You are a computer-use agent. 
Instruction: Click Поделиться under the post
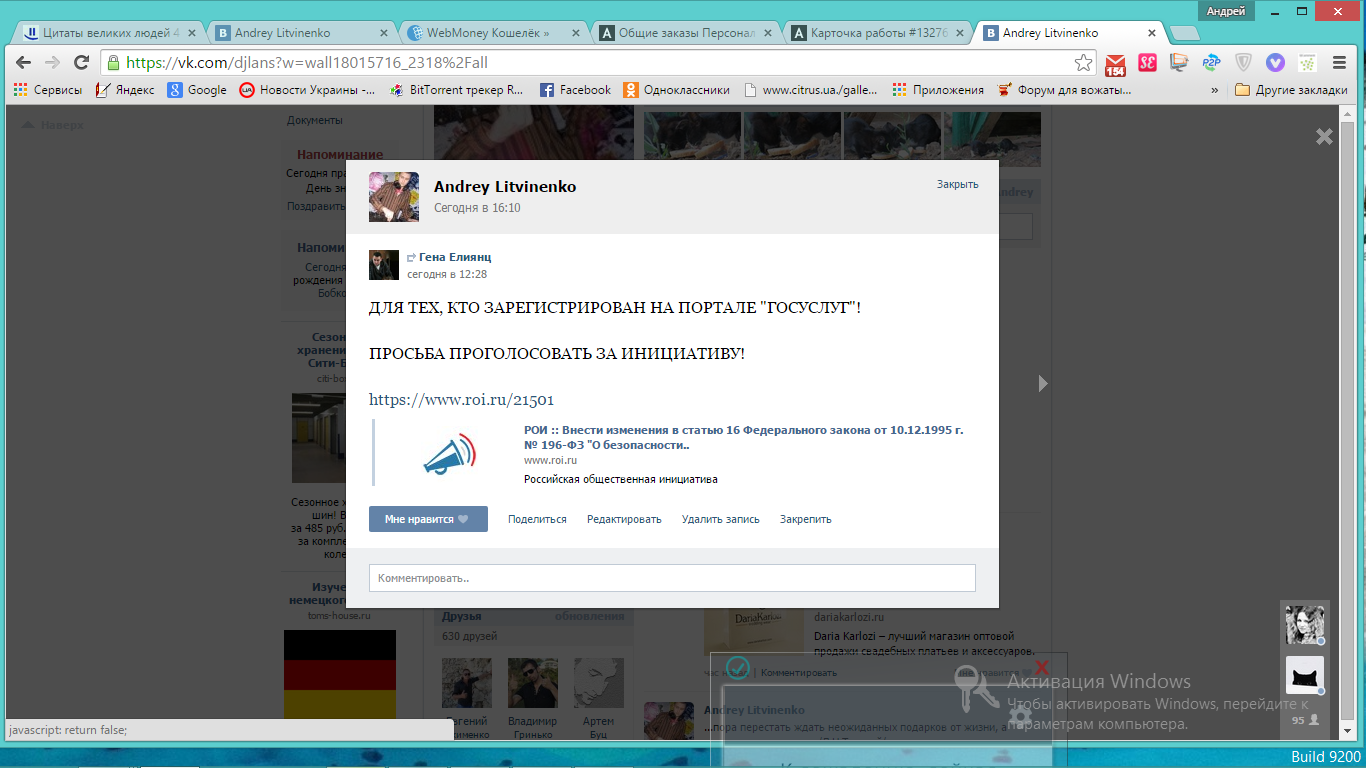537,519
